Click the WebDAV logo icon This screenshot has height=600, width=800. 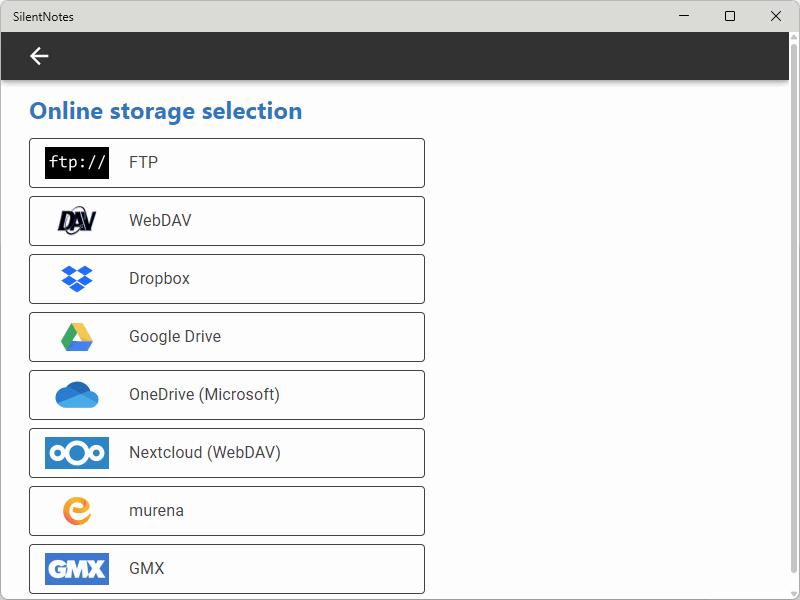click(x=77, y=221)
